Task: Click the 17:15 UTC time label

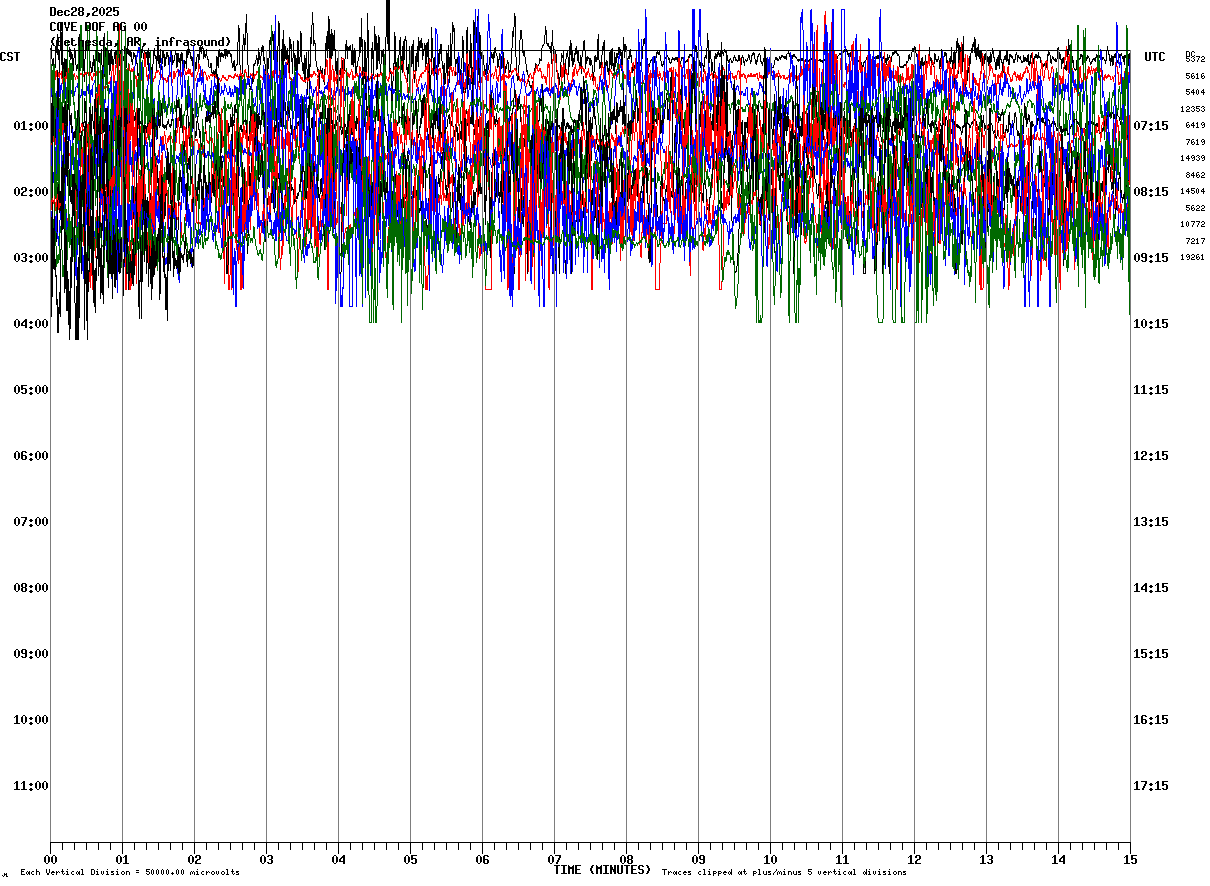Action: point(1151,786)
